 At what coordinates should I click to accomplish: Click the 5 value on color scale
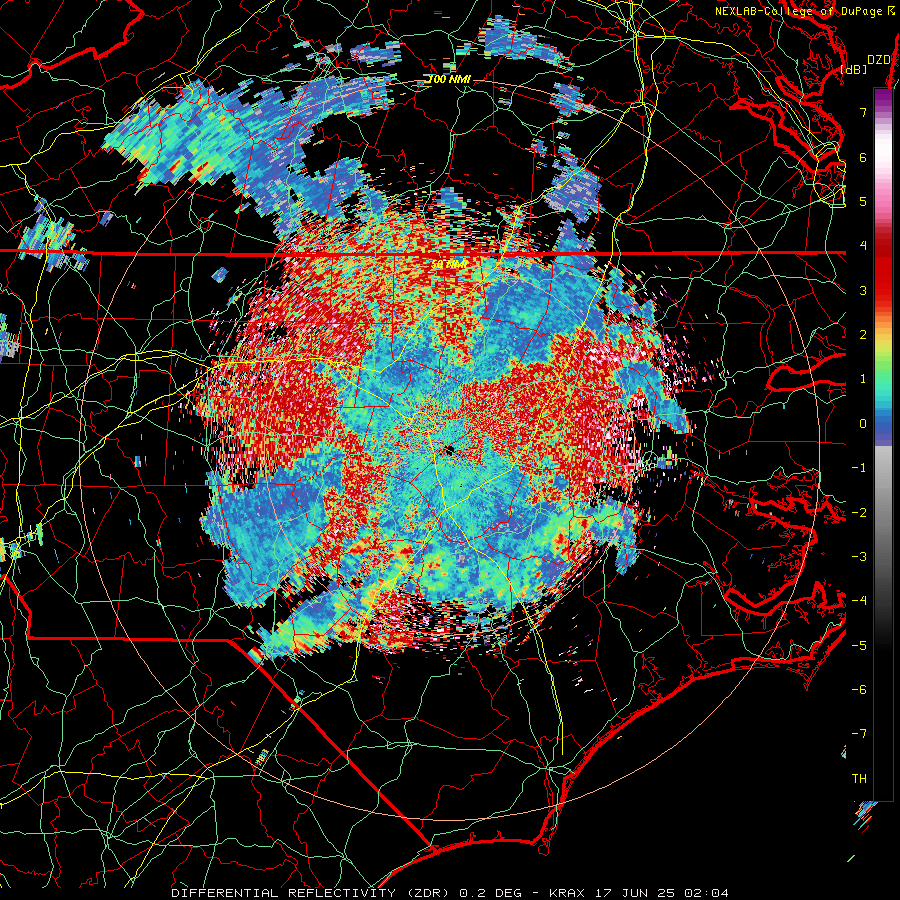(x=863, y=201)
